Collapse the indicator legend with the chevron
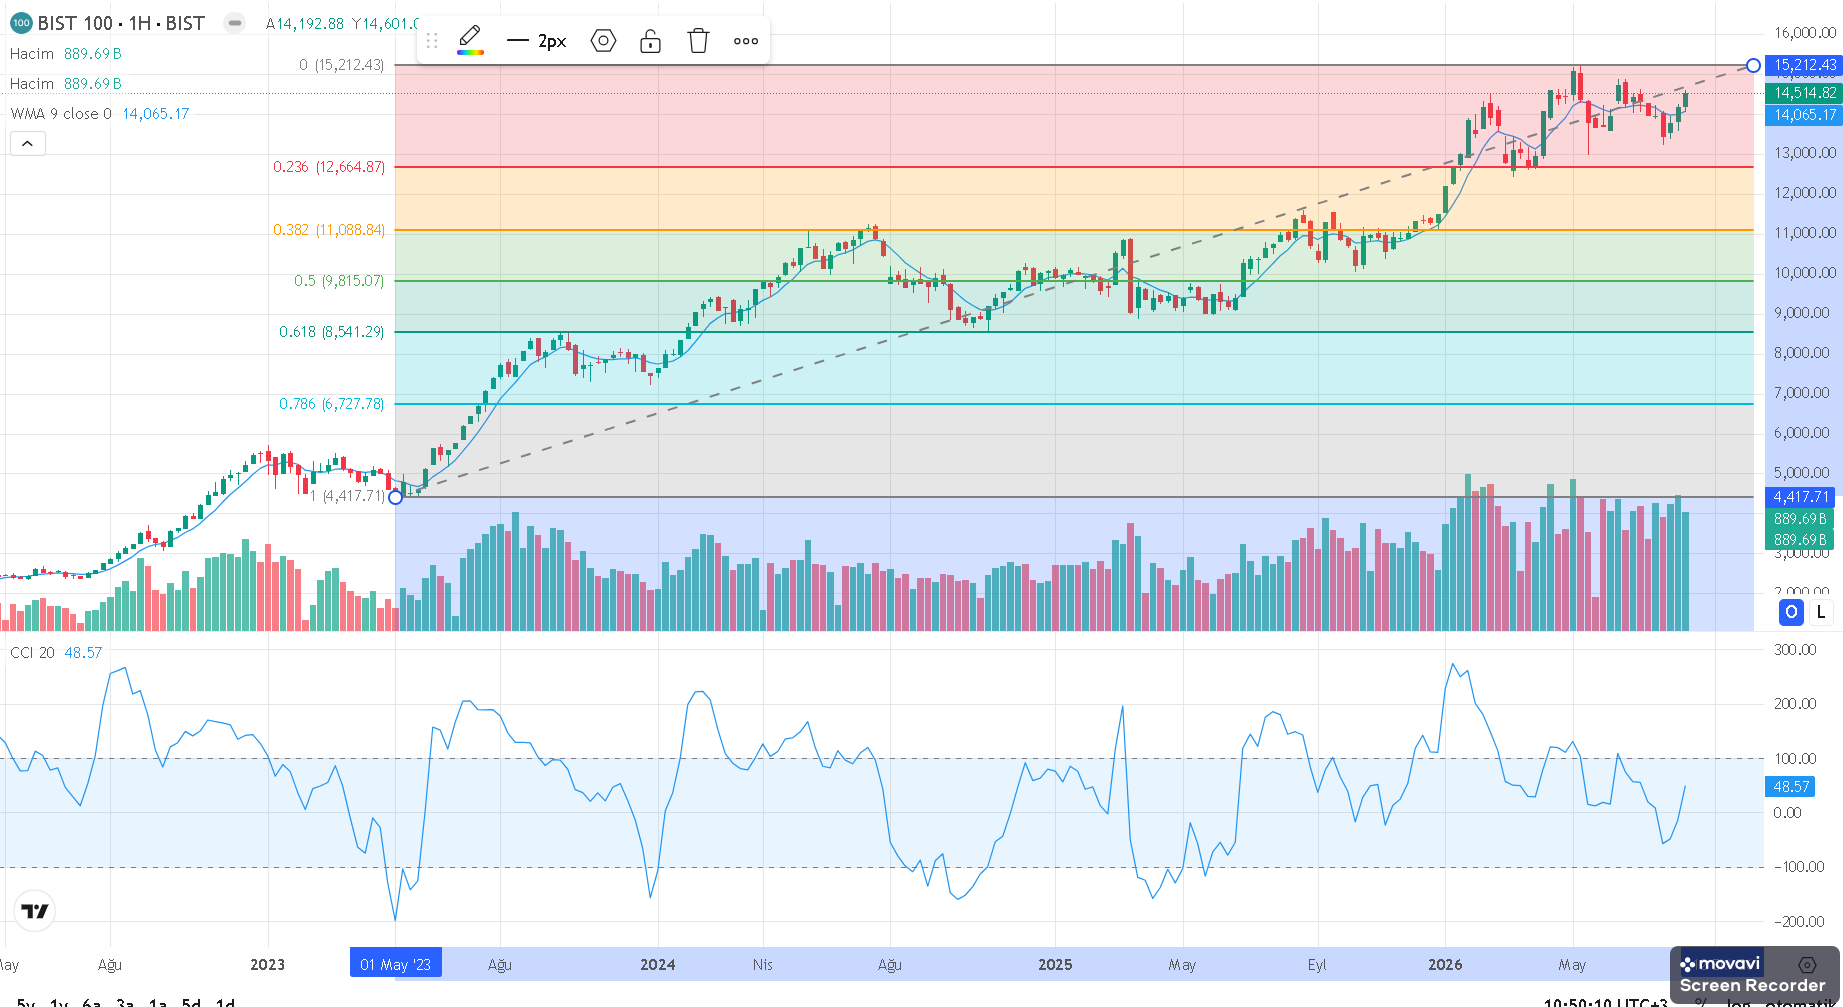 (28, 144)
